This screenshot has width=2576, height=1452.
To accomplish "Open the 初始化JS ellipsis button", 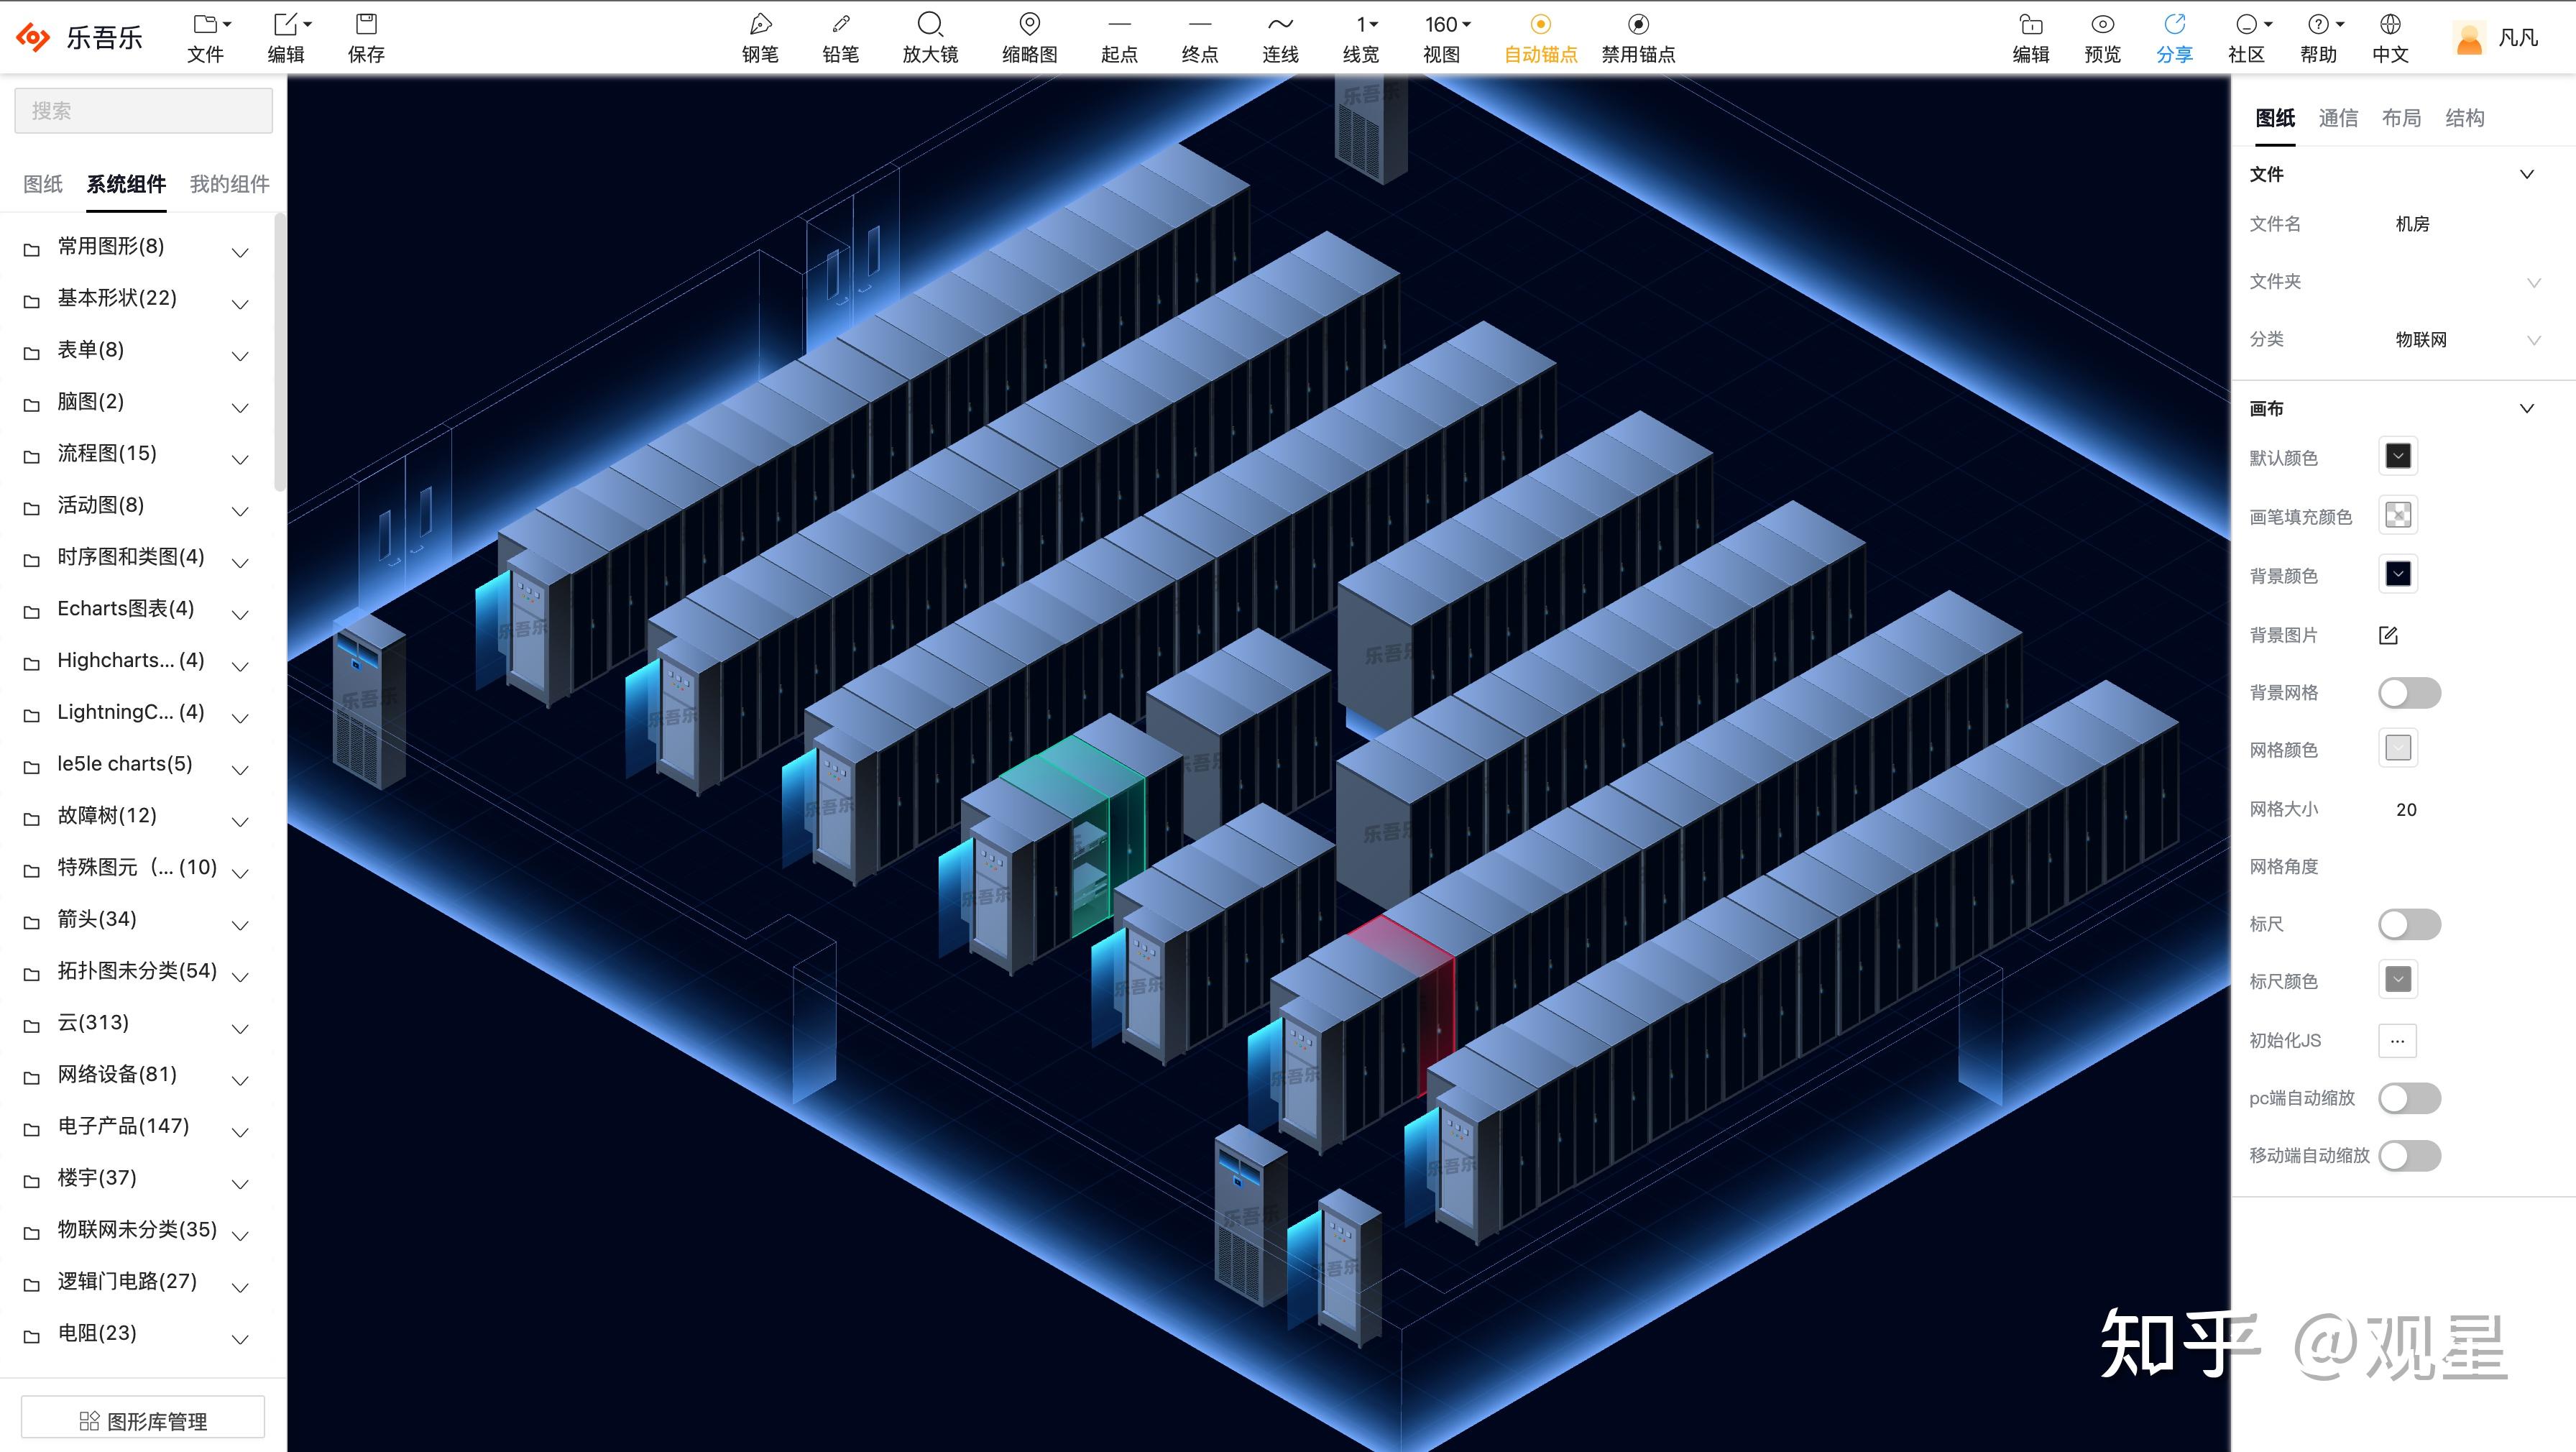I will (x=2397, y=1040).
